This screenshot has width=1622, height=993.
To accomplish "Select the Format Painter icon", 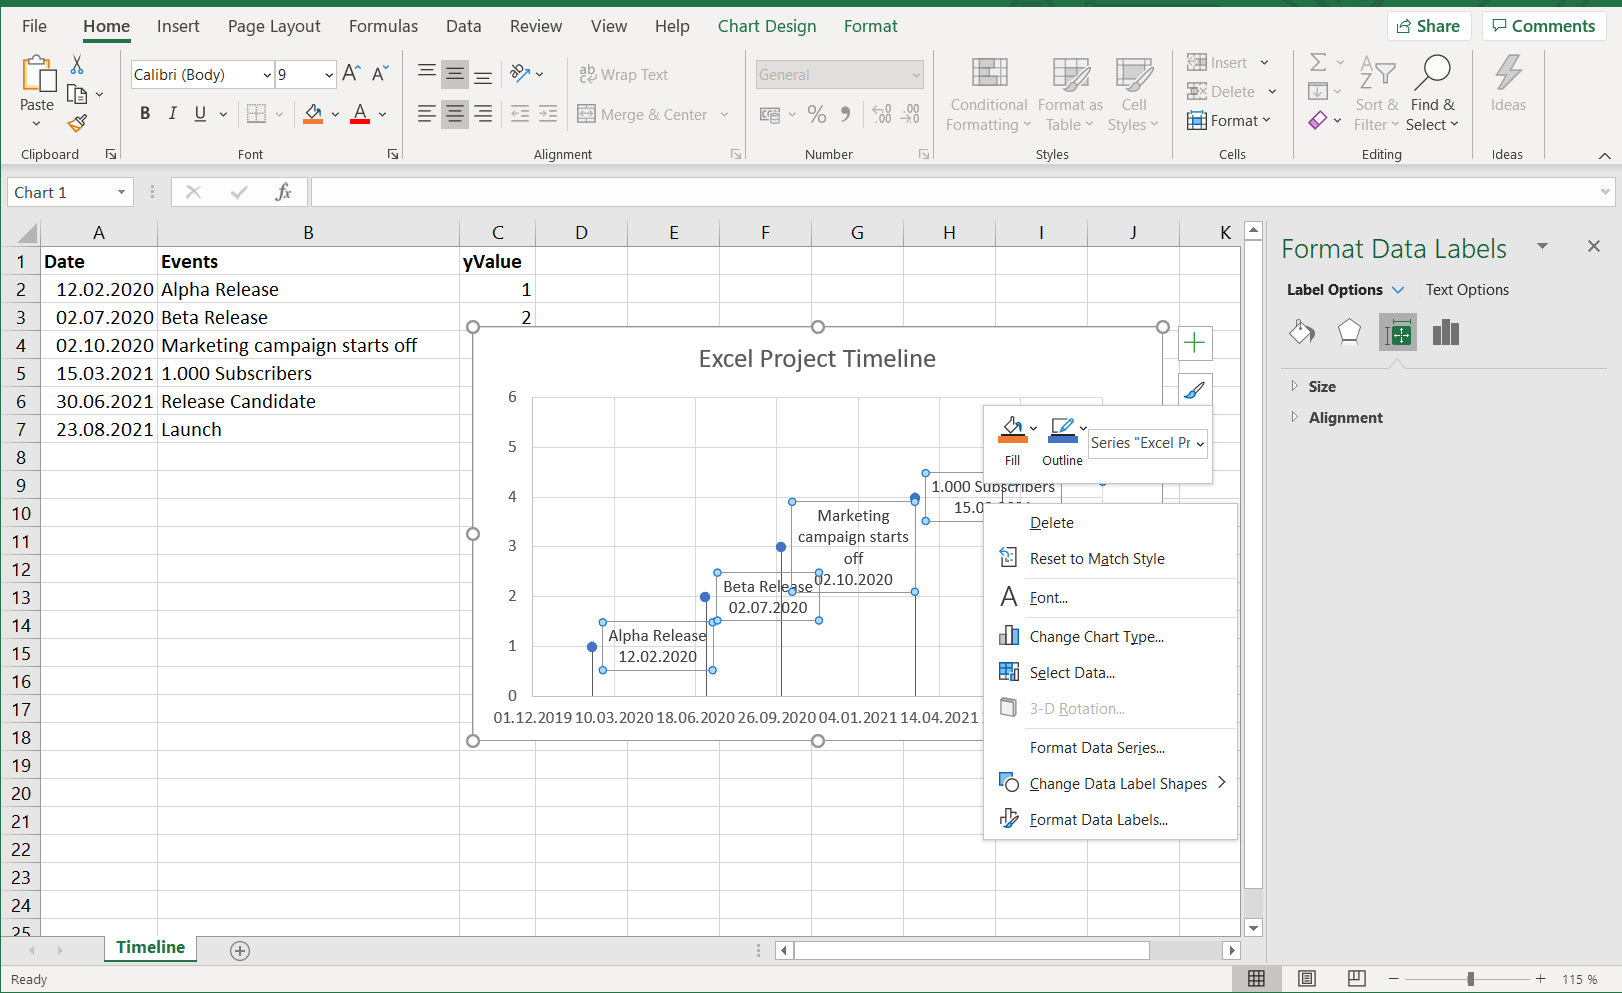I will pyautogui.click(x=77, y=124).
